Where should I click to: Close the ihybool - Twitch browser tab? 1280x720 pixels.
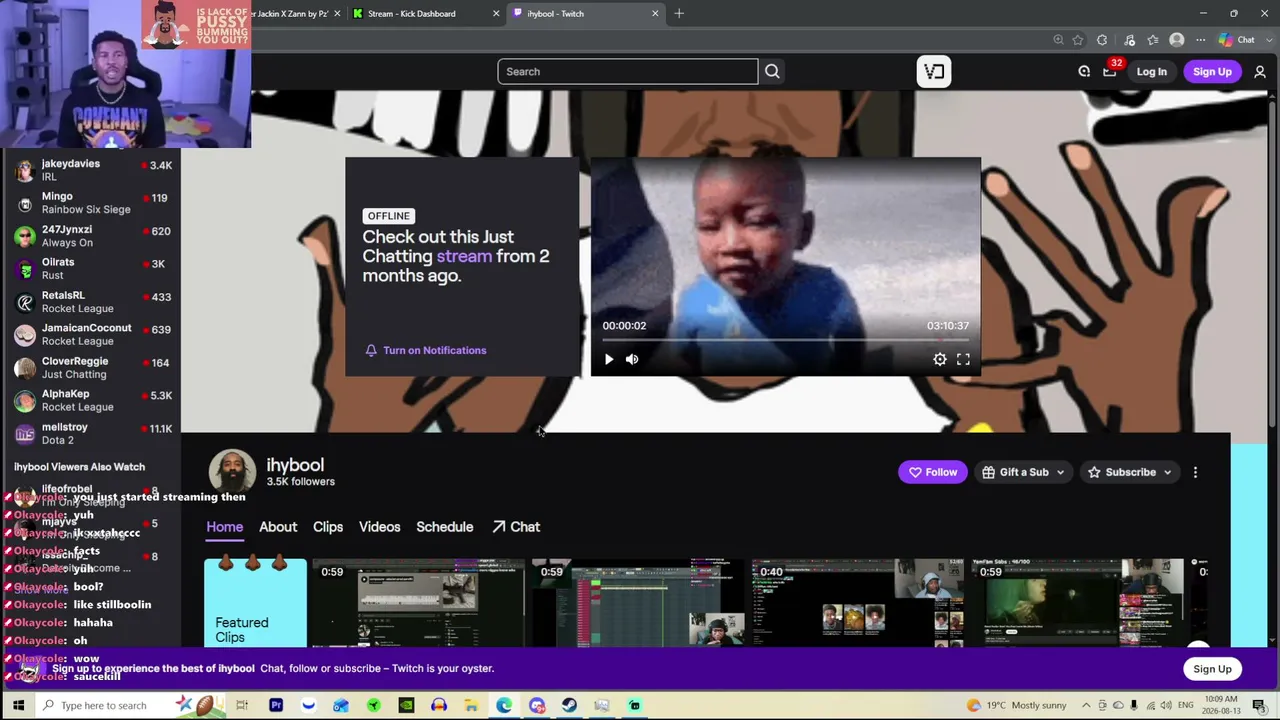tap(655, 14)
